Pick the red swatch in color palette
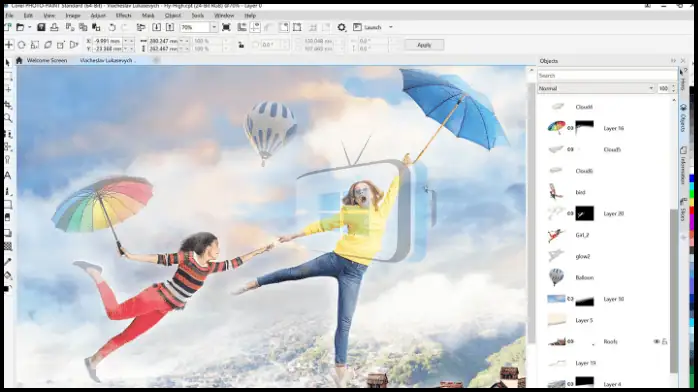Screen dimensions: 698x392 pos(692,209)
